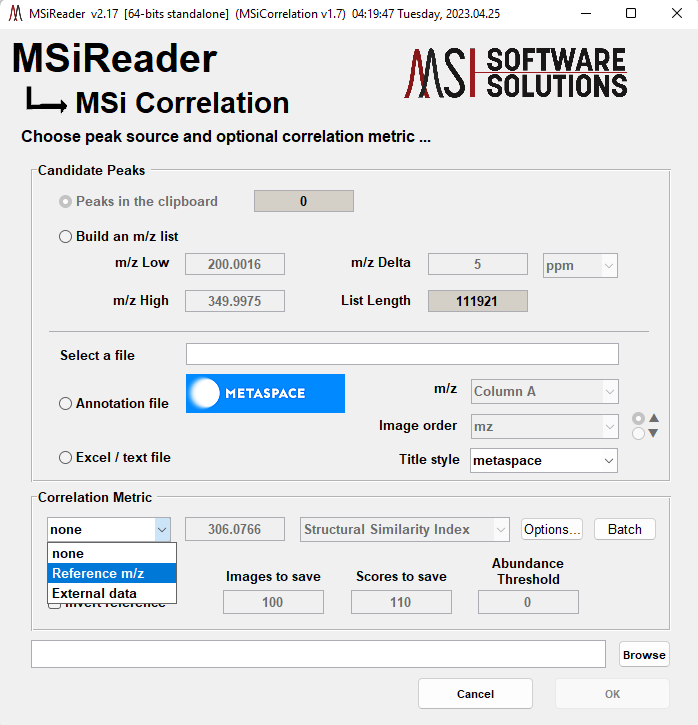Click the m/z Delta input field
The width and height of the screenshot is (698, 725).
pos(478,264)
